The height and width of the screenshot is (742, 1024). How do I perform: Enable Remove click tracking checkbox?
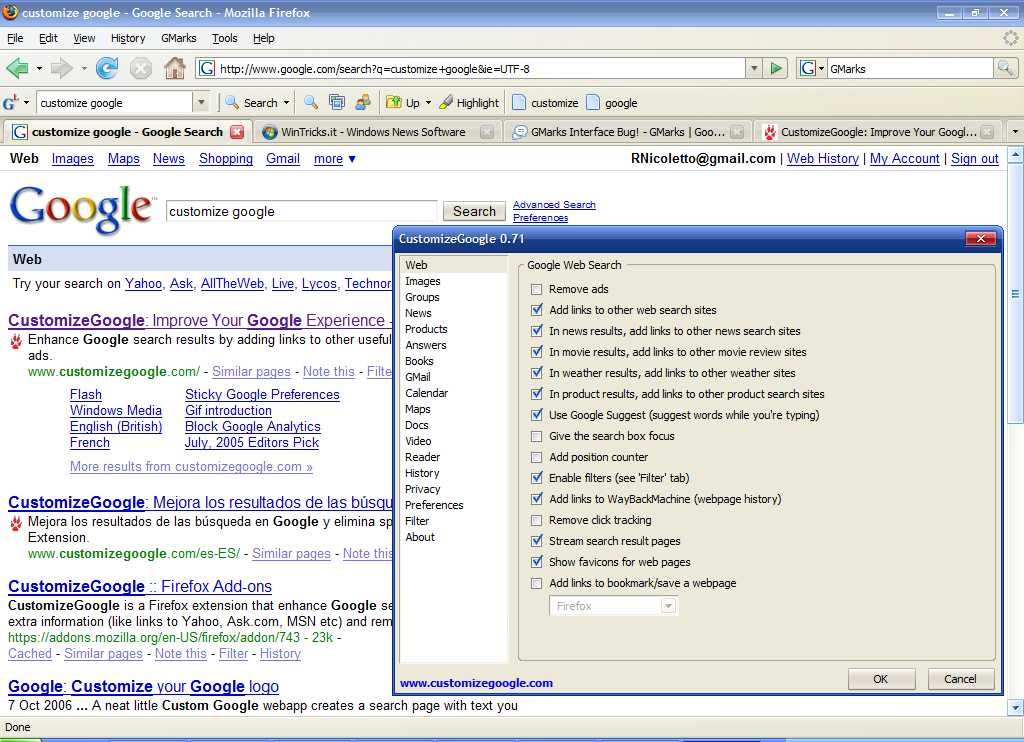pos(537,521)
